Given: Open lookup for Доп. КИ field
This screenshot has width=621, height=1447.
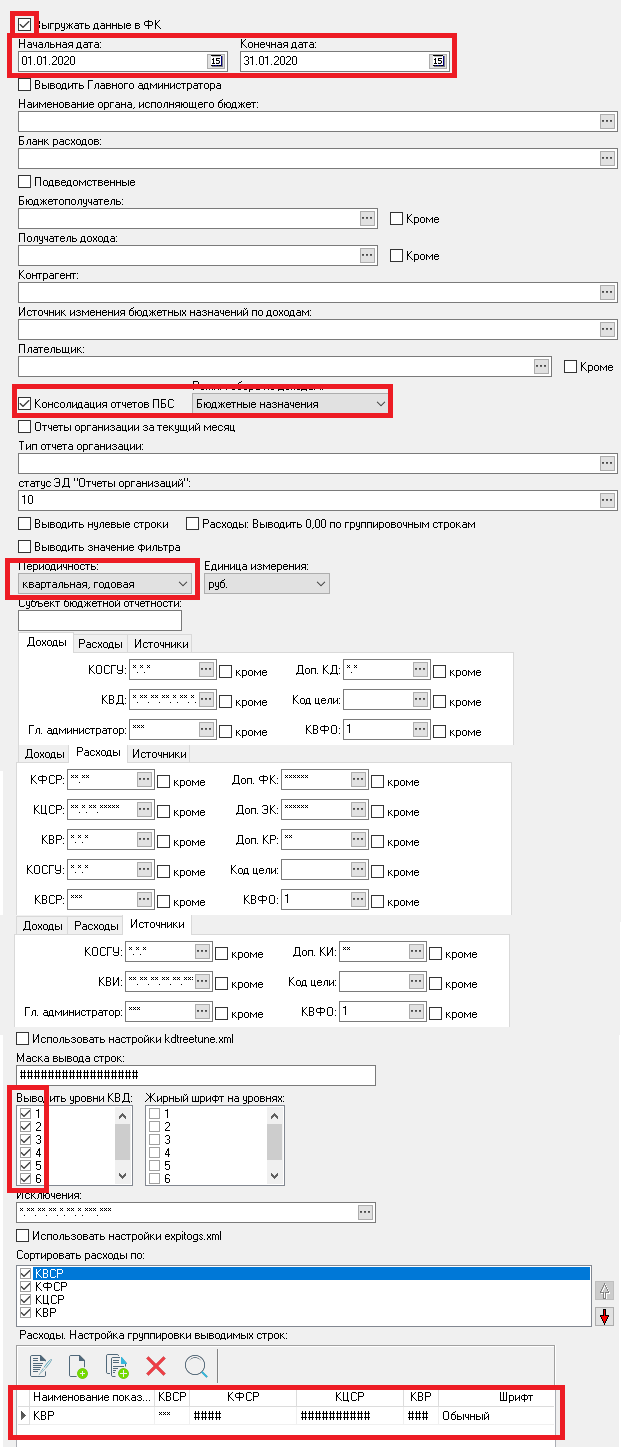Looking at the screenshot, I should pyautogui.click(x=416, y=952).
